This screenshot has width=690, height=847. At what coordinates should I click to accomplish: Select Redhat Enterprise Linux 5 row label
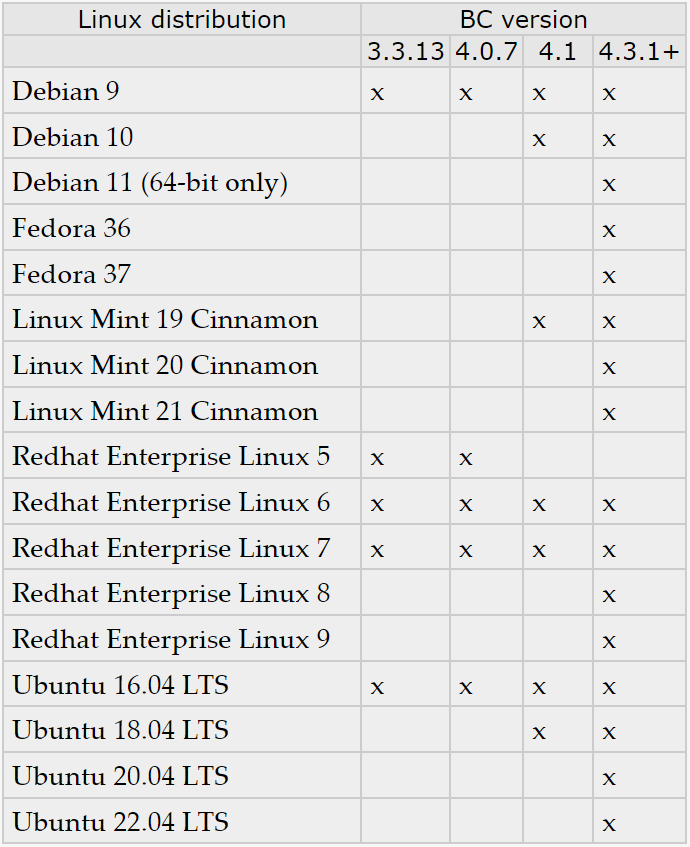point(171,456)
